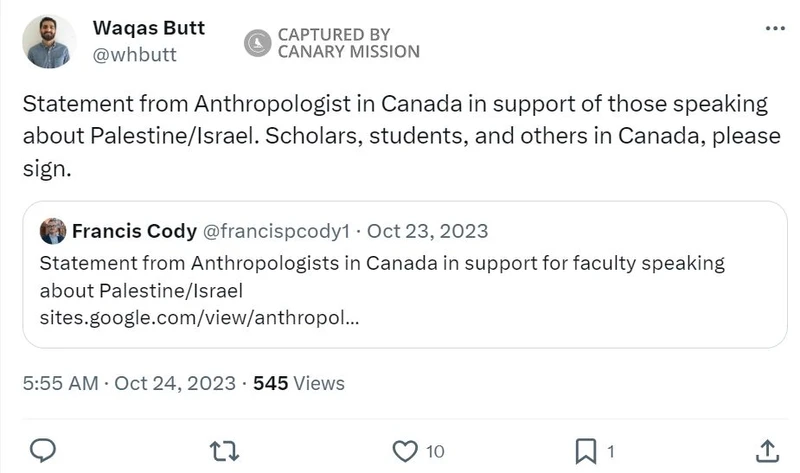Bookmark this tweet

click(x=587, y=451)
